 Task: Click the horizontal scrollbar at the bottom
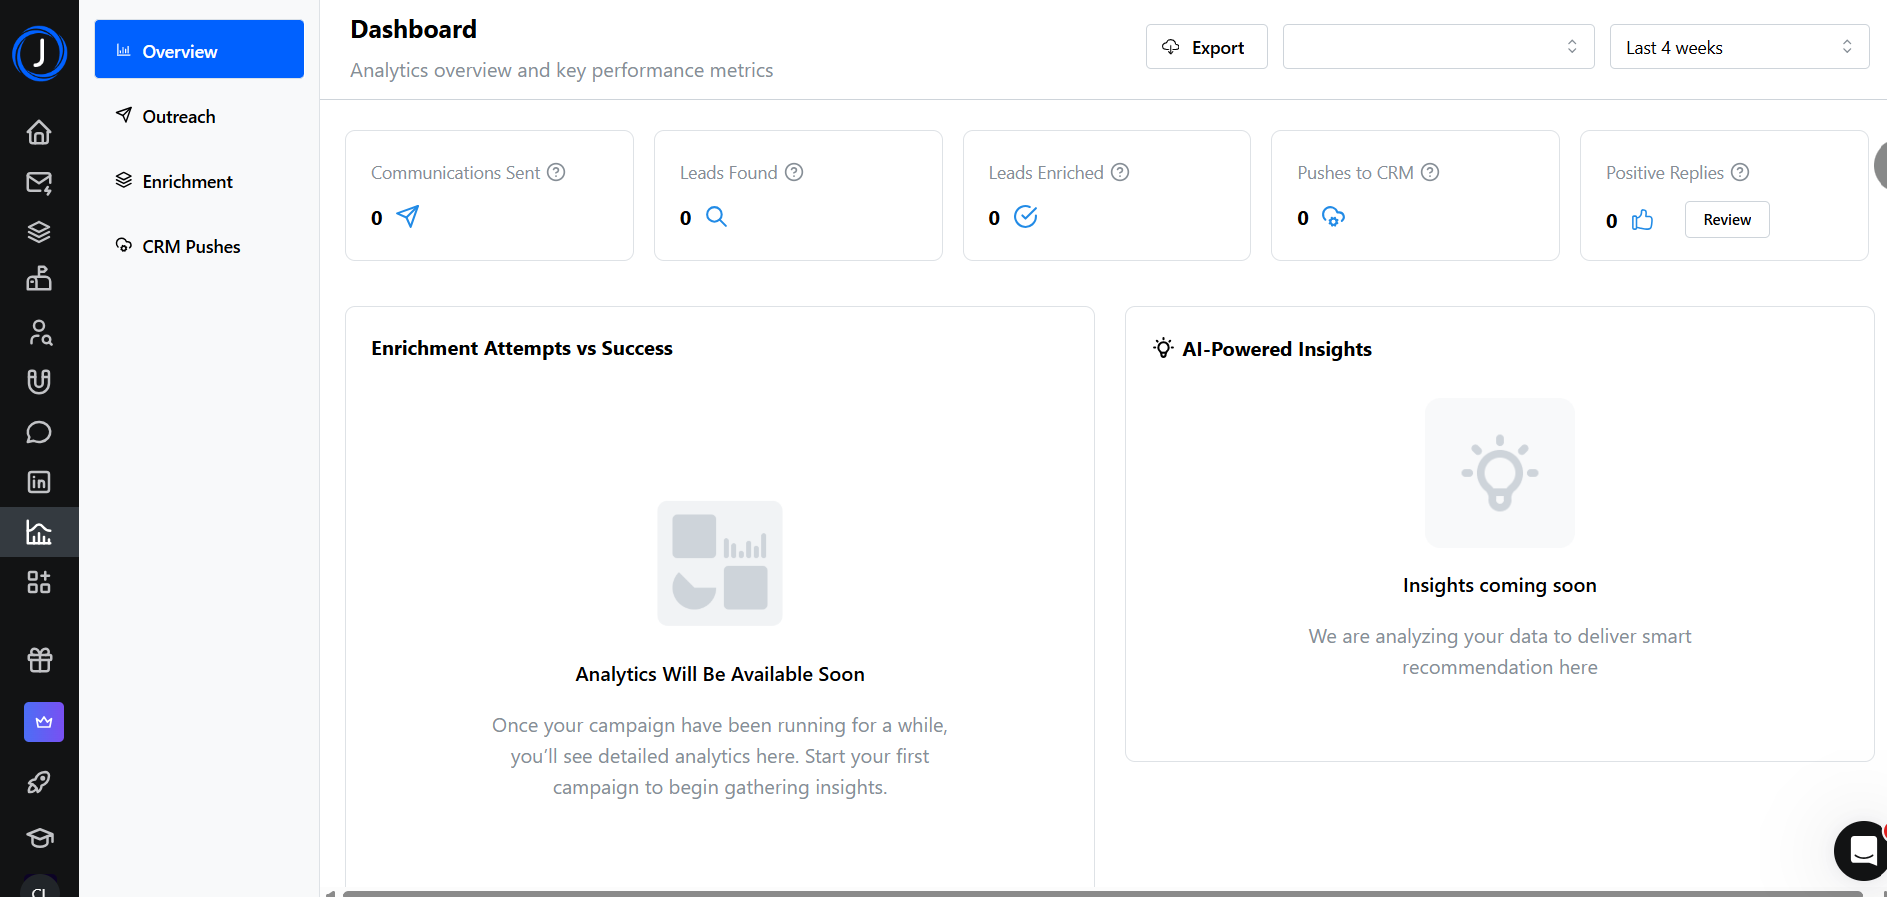coord(1100,892)
